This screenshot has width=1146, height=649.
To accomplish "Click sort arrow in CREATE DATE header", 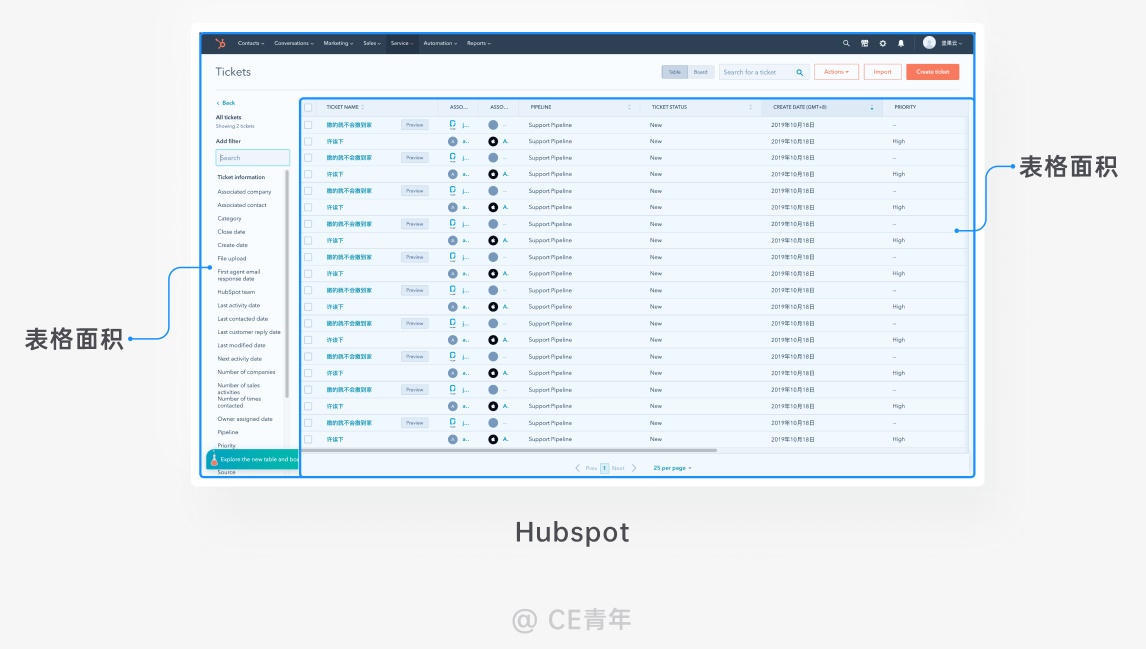I will click(872, 107).
